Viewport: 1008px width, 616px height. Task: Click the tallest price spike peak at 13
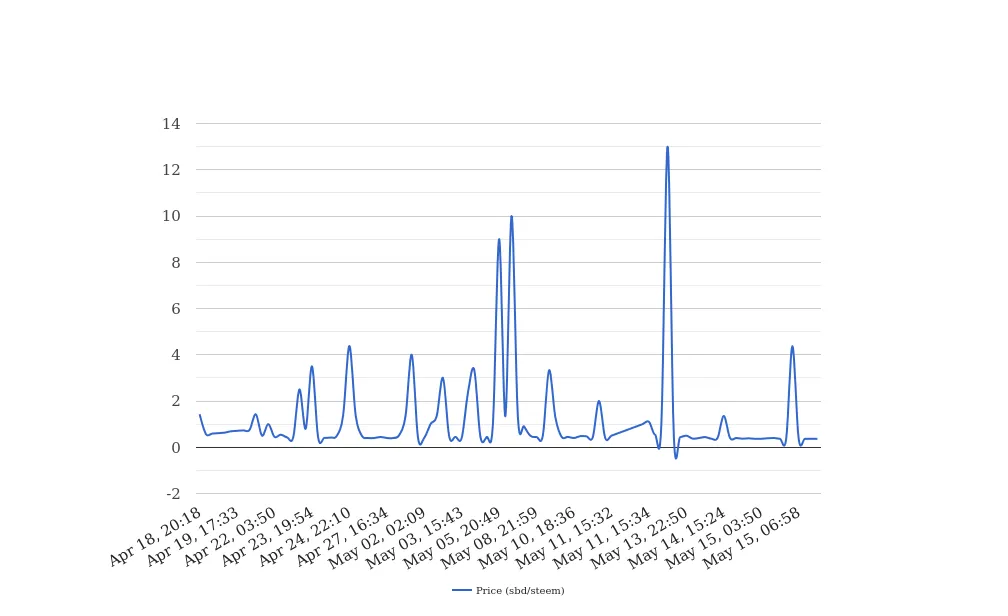667,147
